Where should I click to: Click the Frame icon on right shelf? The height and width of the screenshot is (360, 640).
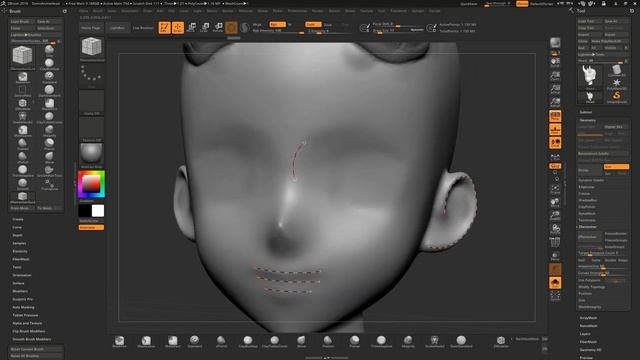555,189
